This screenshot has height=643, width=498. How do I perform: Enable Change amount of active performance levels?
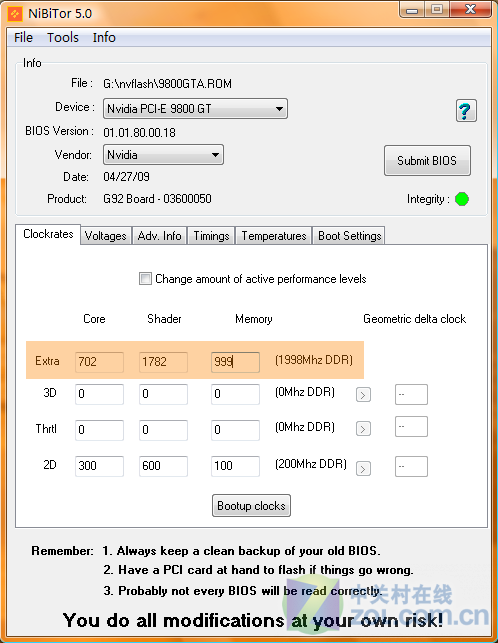[145, 279]
